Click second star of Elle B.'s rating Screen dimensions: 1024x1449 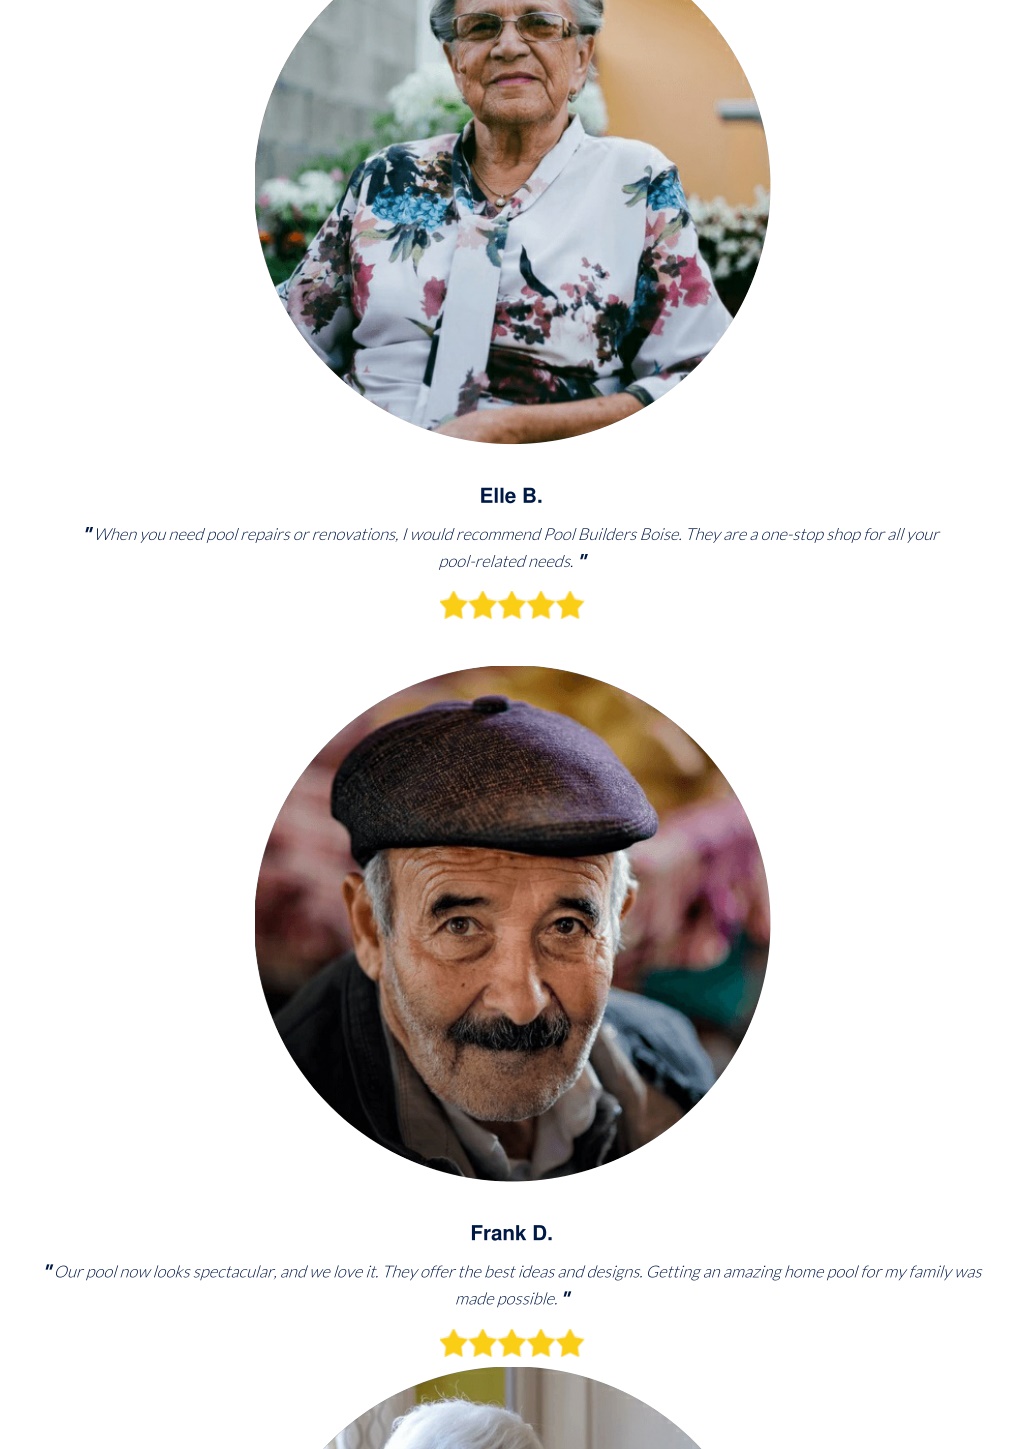tap(482, 605)
